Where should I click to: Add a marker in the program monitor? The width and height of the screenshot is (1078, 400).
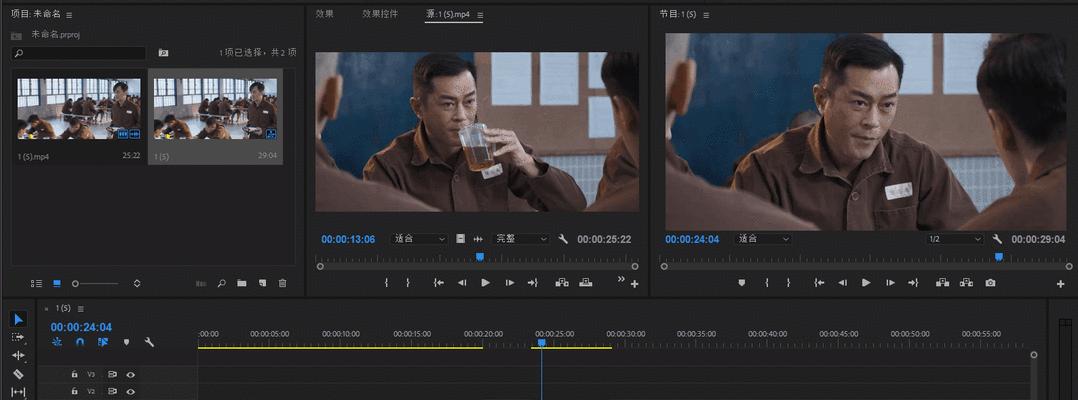pyautogui.click(x=741, y=282)
